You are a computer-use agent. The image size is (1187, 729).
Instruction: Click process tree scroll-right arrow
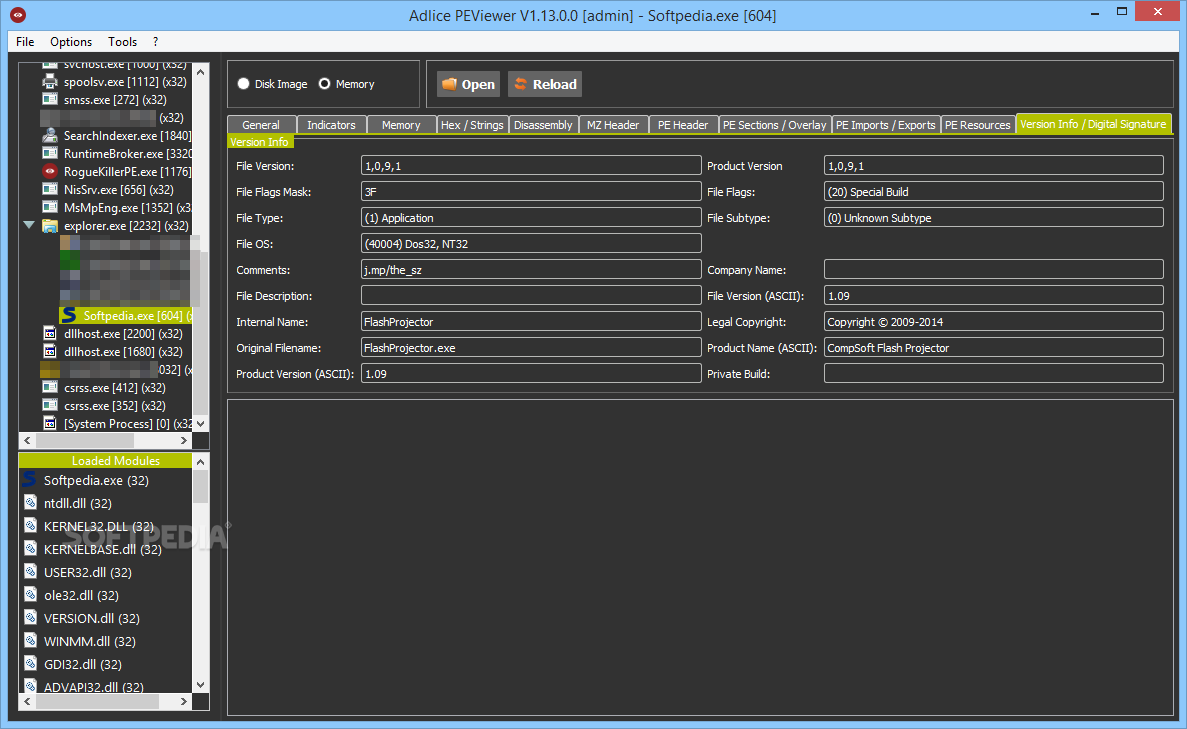pos(183,441)
